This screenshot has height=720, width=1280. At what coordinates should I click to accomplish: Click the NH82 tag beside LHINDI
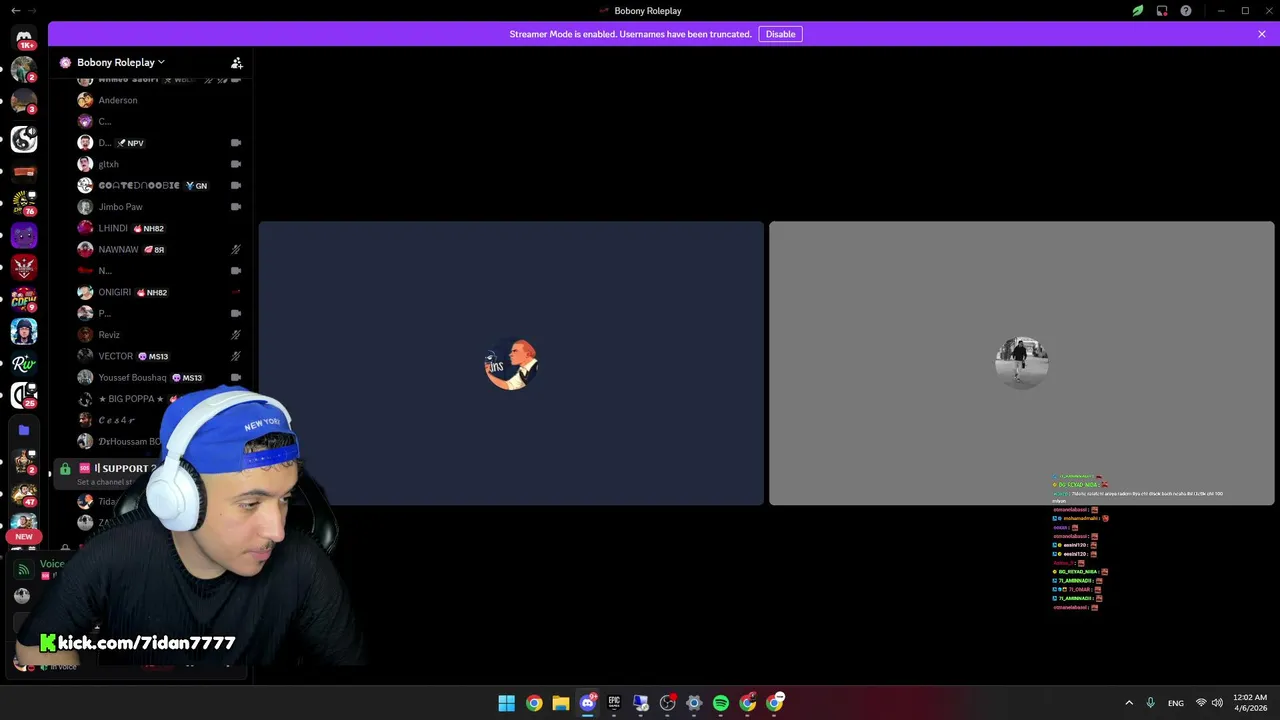149,228
